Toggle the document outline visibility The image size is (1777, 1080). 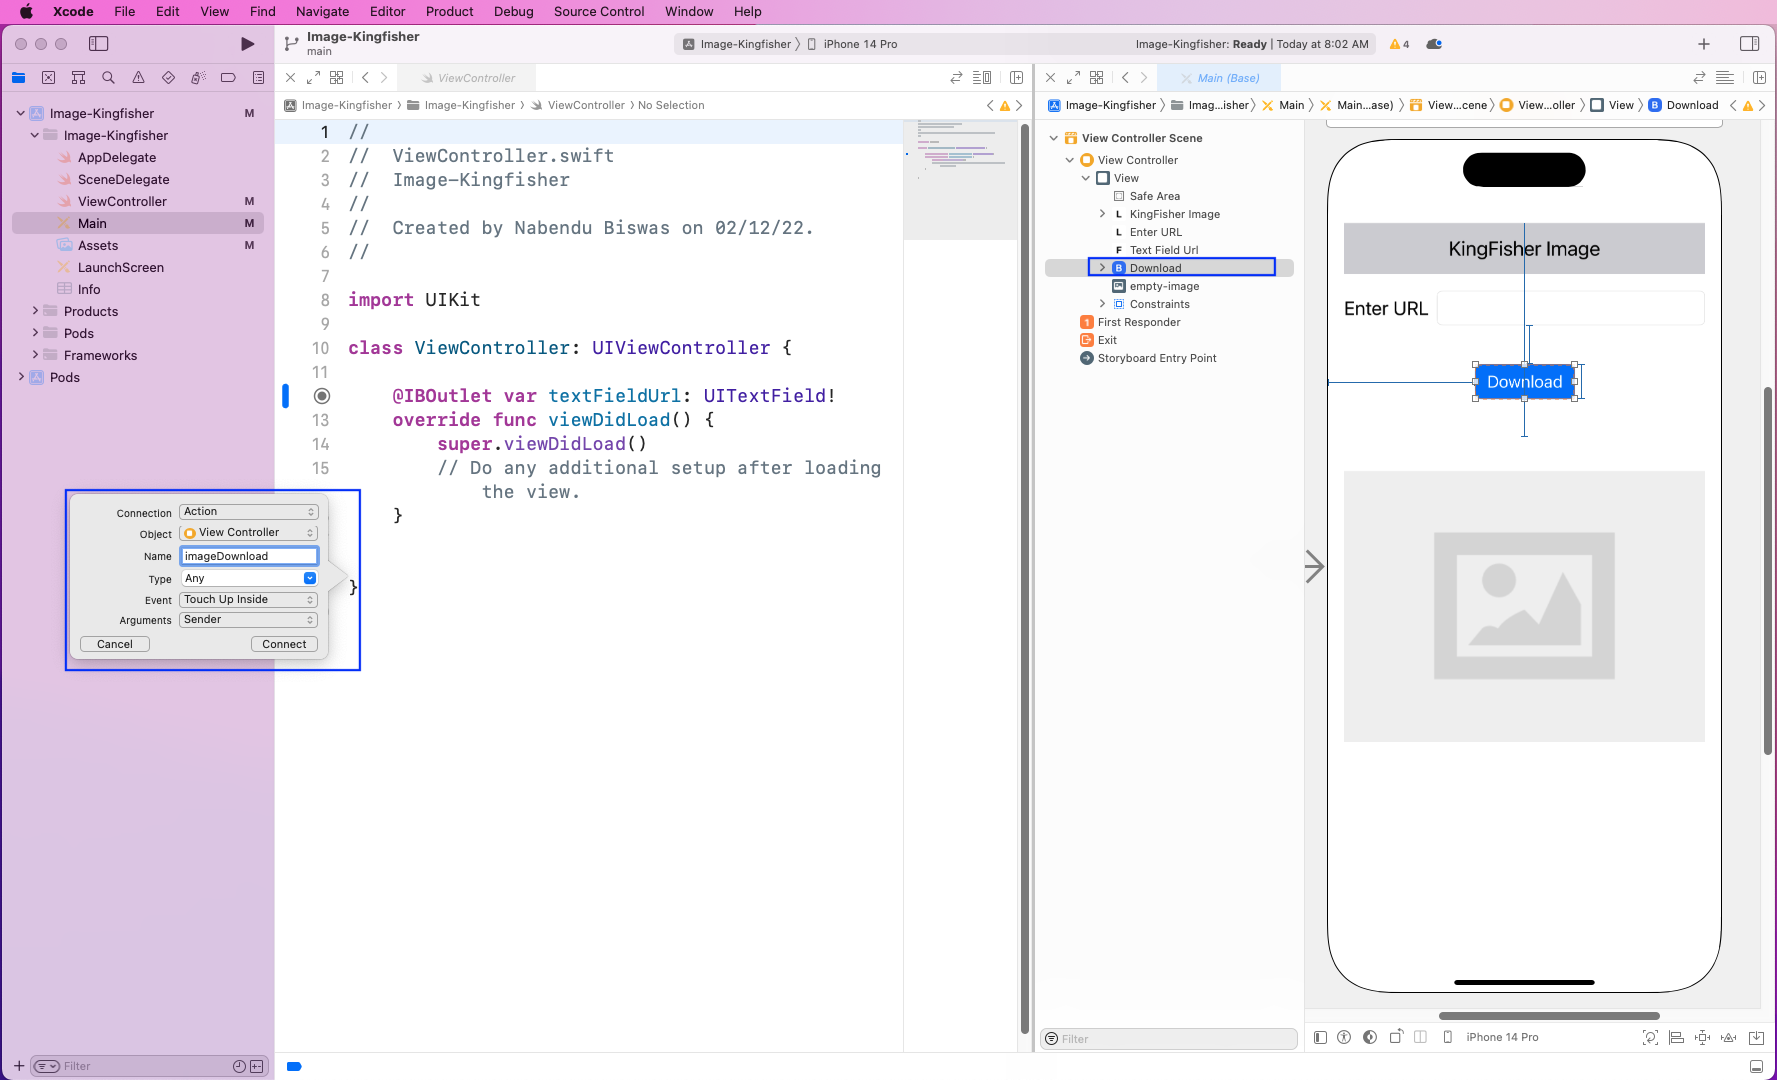coord(1320,1038)
